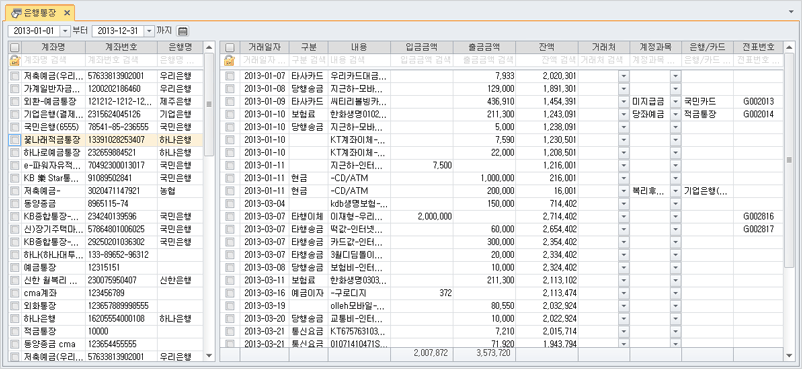The width and height of the screenshot is (802, 369).
Task: Open 계정과목 dropdown in 2013-03-16 row
Action: (x=675, y=293)
